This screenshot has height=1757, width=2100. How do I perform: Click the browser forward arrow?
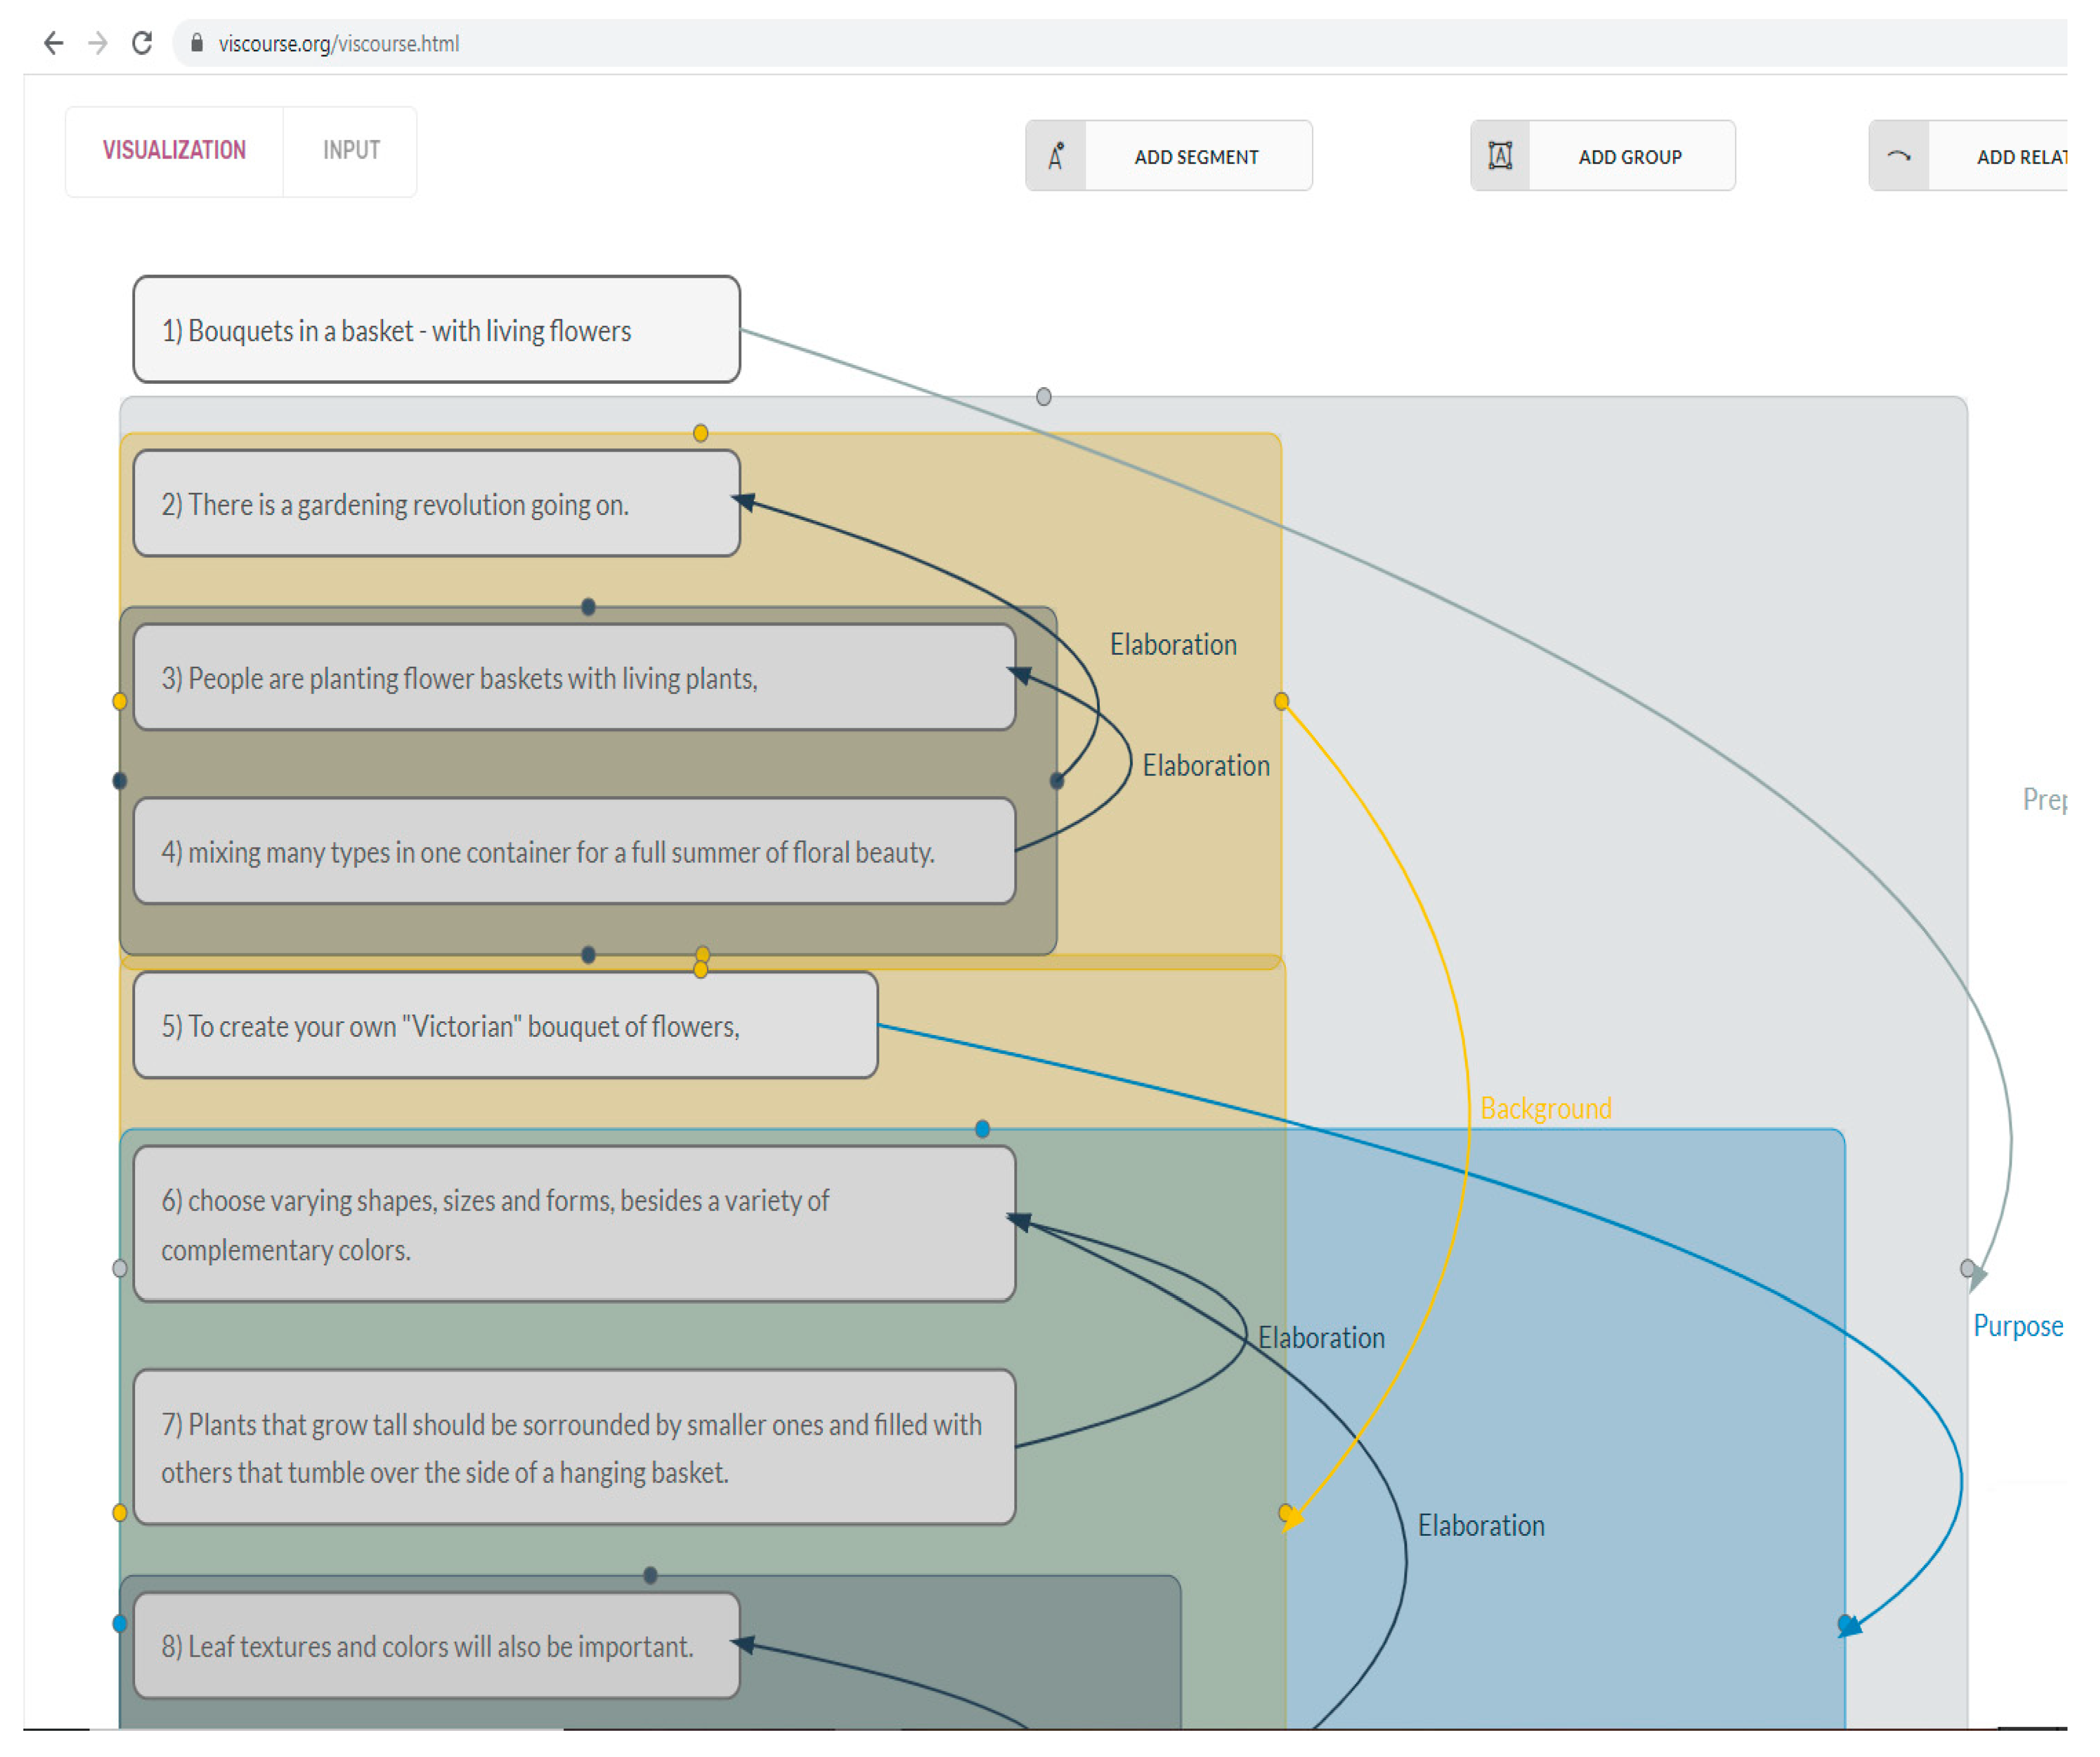coord(98,43)
